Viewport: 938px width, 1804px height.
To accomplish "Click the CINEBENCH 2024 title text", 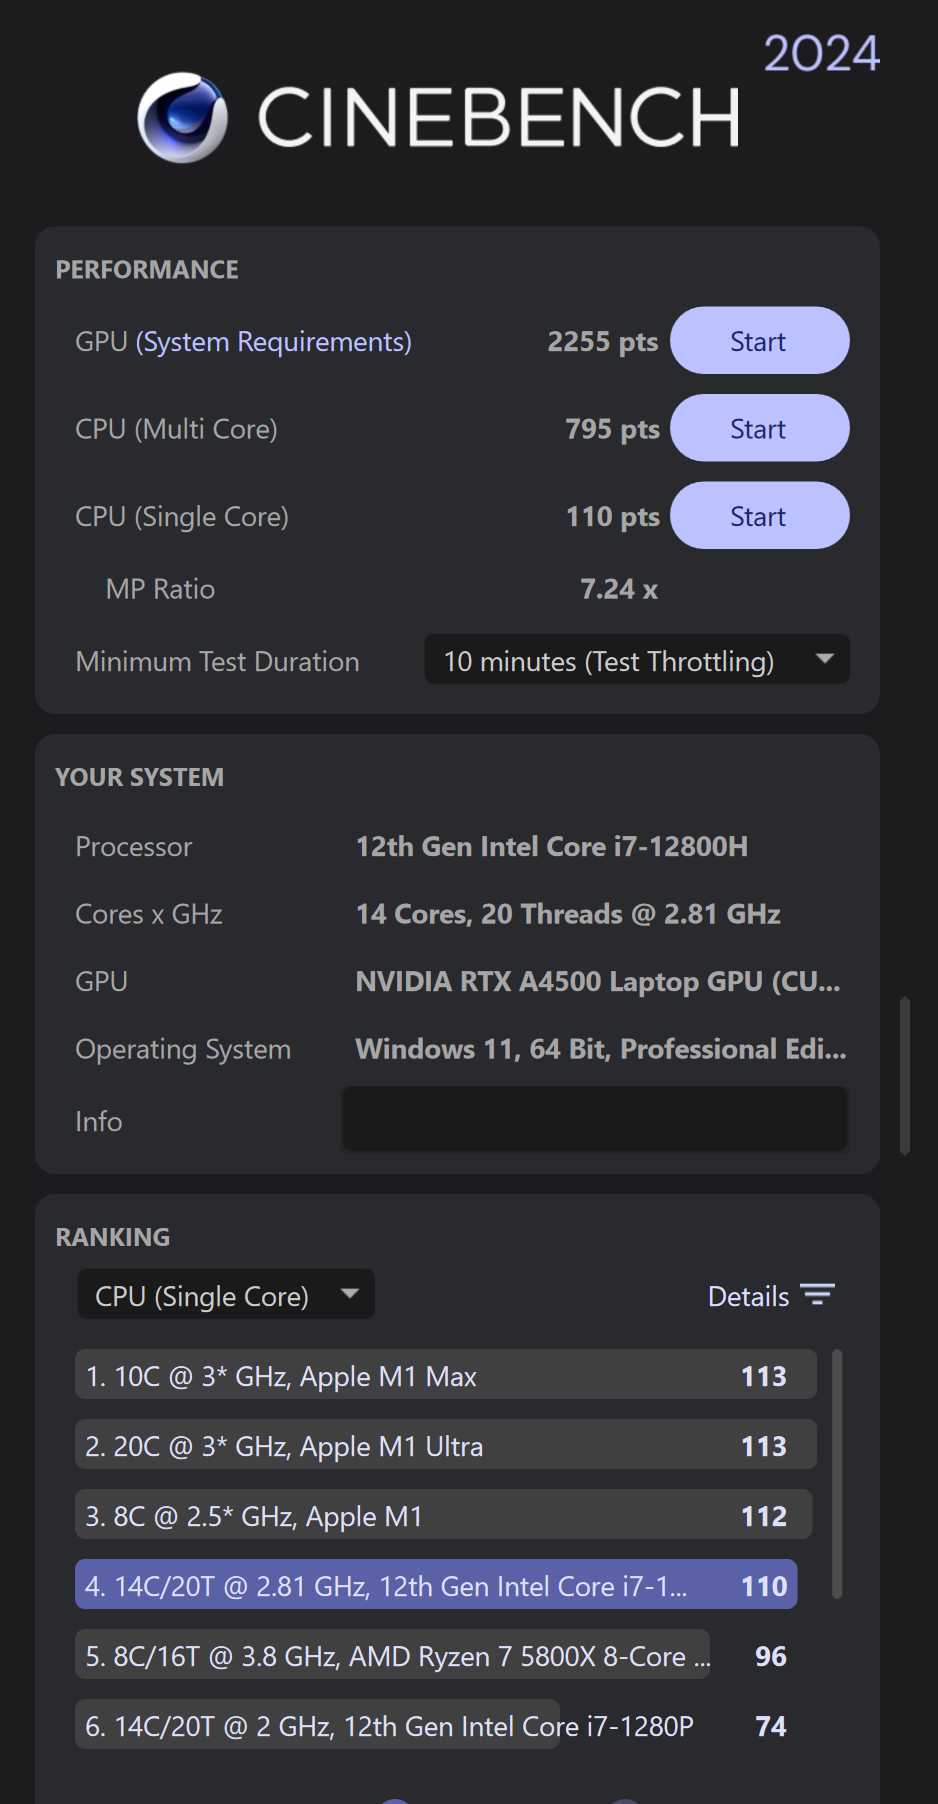I will 499,117.
